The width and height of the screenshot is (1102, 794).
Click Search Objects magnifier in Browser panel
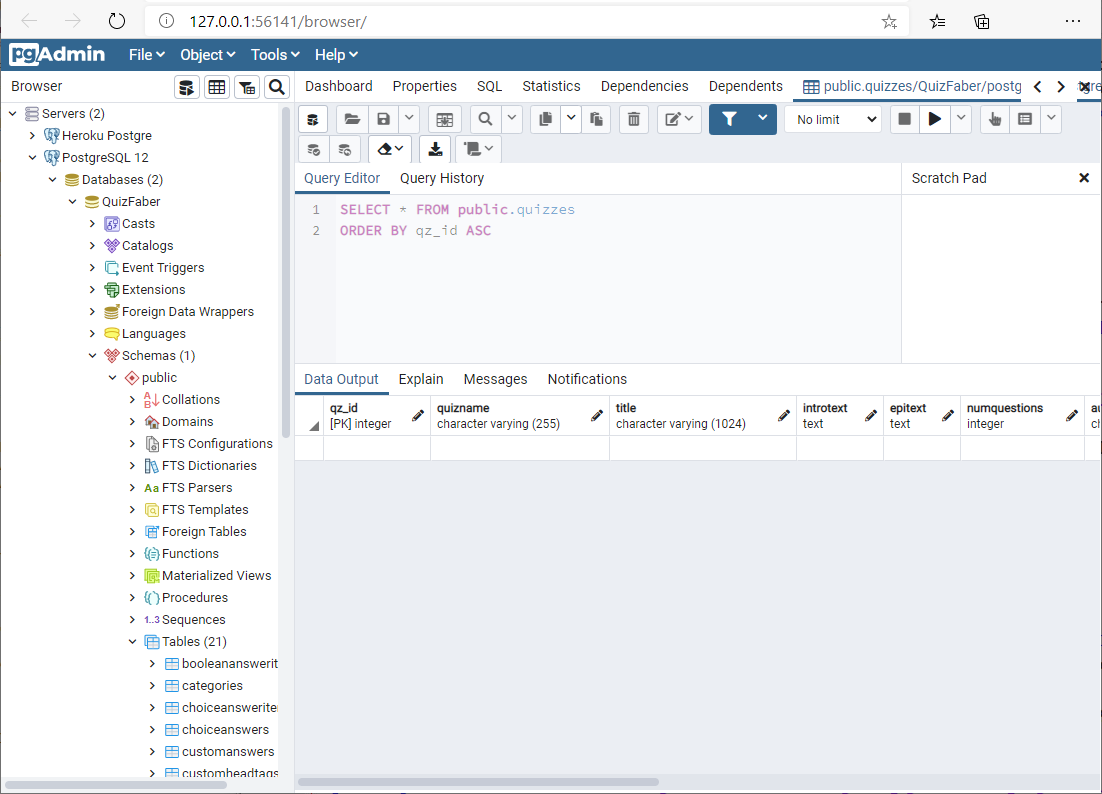click(x=277, y=87)
